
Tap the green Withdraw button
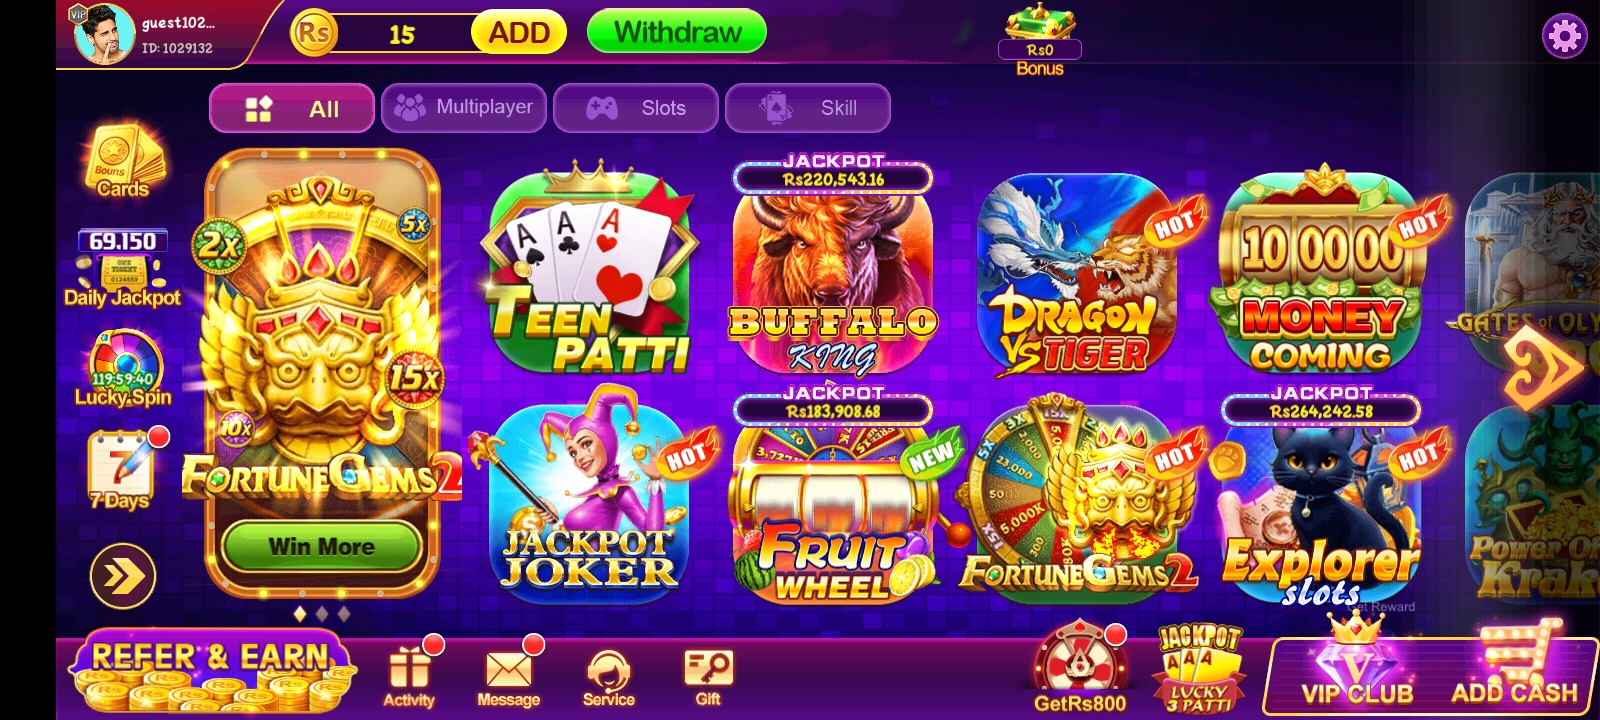coord(677,32)
